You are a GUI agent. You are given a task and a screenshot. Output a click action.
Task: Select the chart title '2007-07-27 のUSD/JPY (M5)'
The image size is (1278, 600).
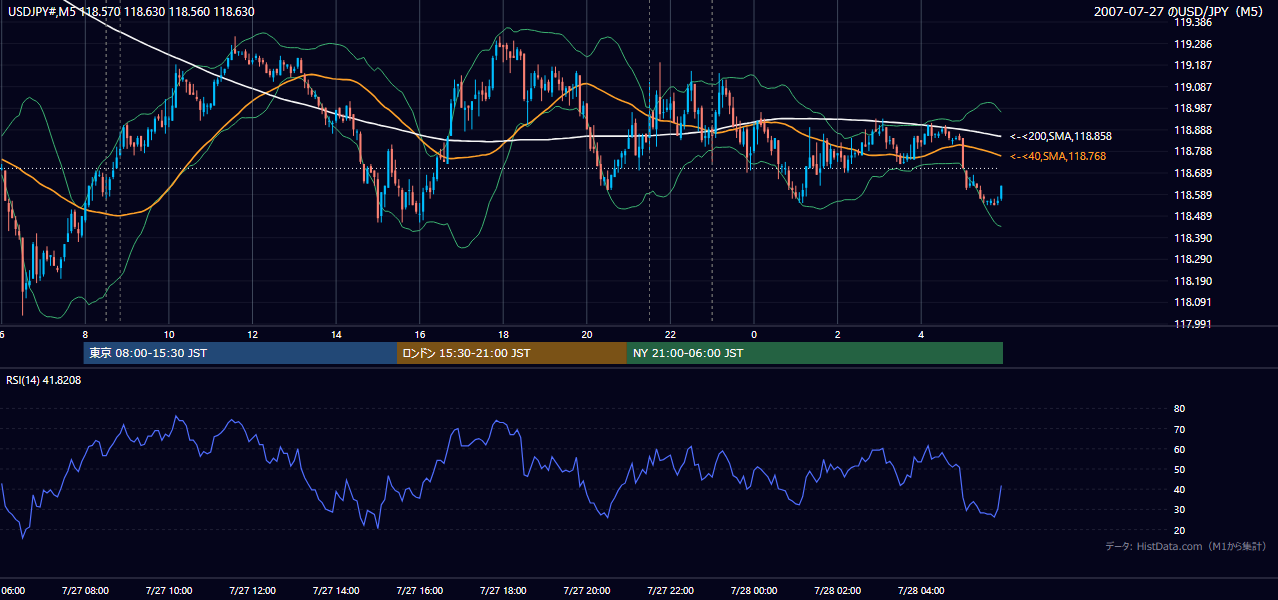(x=1180, y=12)
